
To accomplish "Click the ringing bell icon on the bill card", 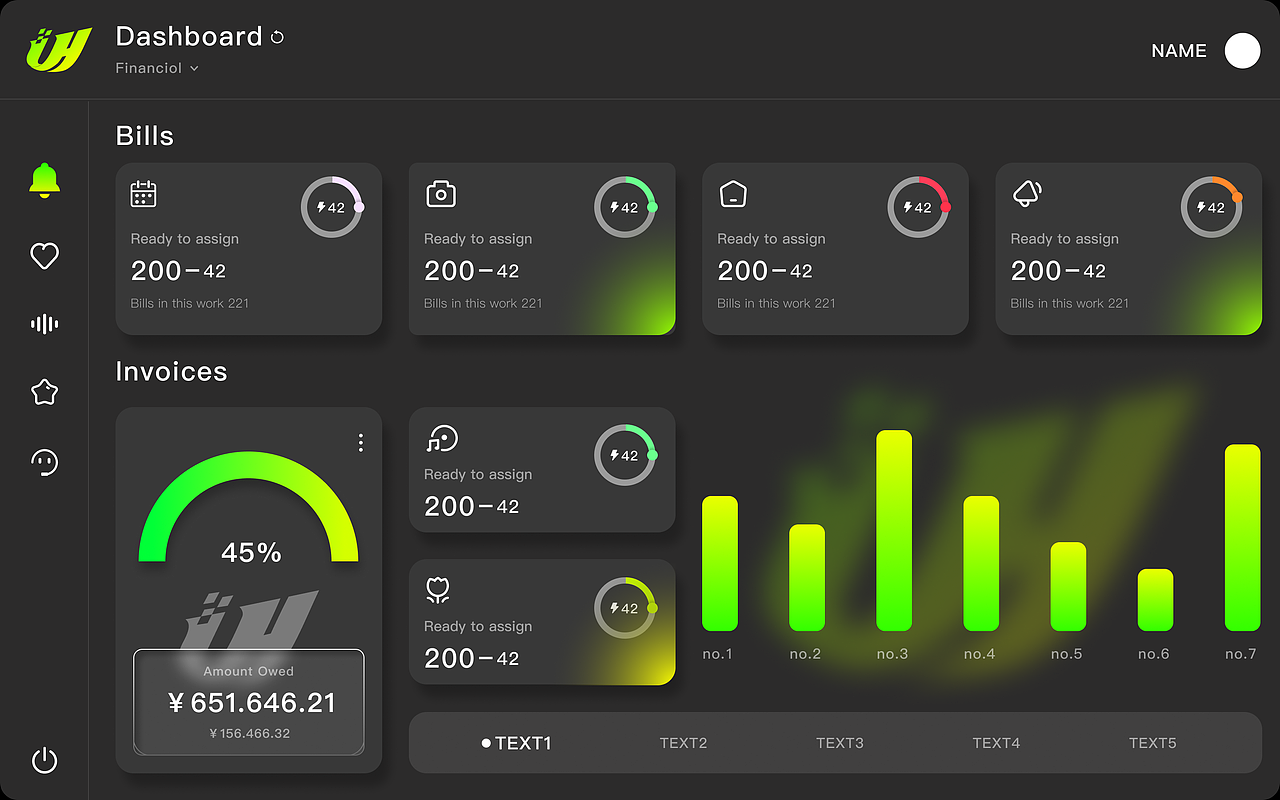I will click(1027, 194).
